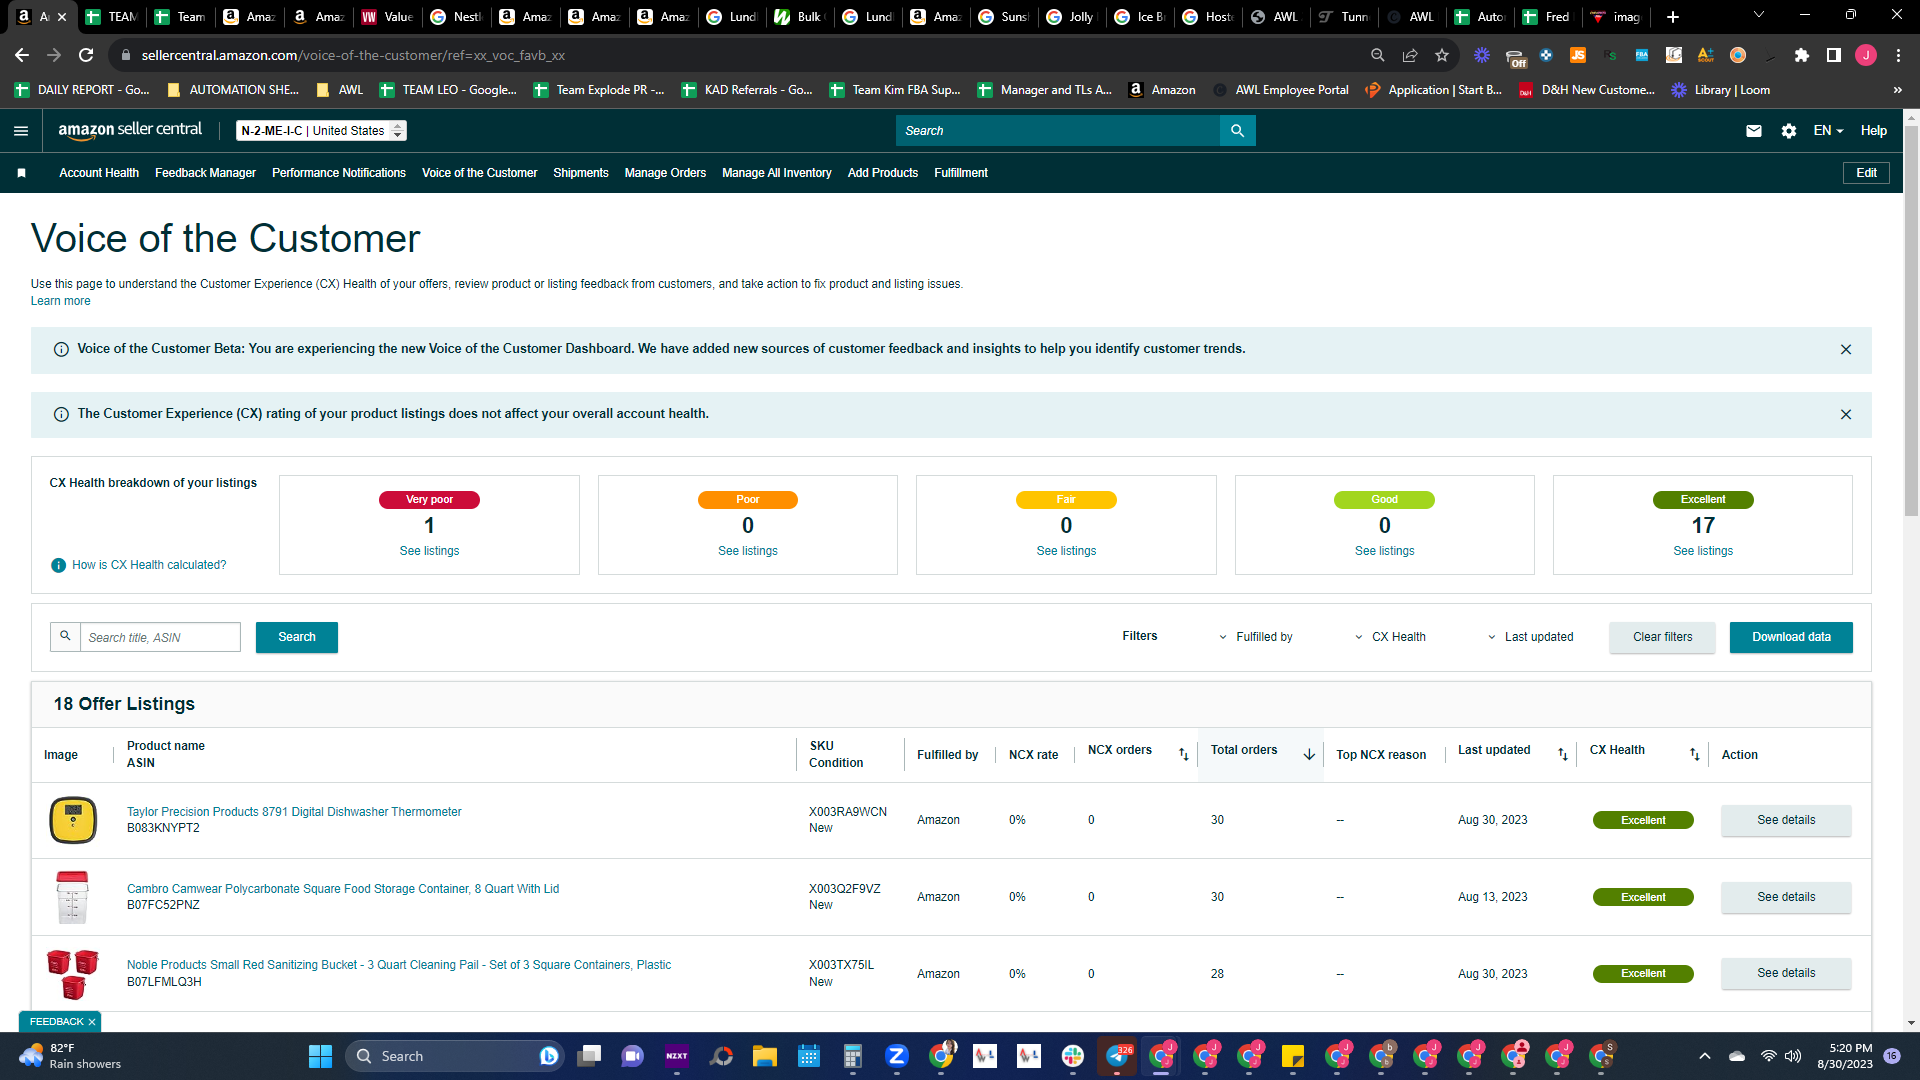Click the Search title, ASIN input field
This screenshot has height=1080, width=1920.
pos(160,637)
